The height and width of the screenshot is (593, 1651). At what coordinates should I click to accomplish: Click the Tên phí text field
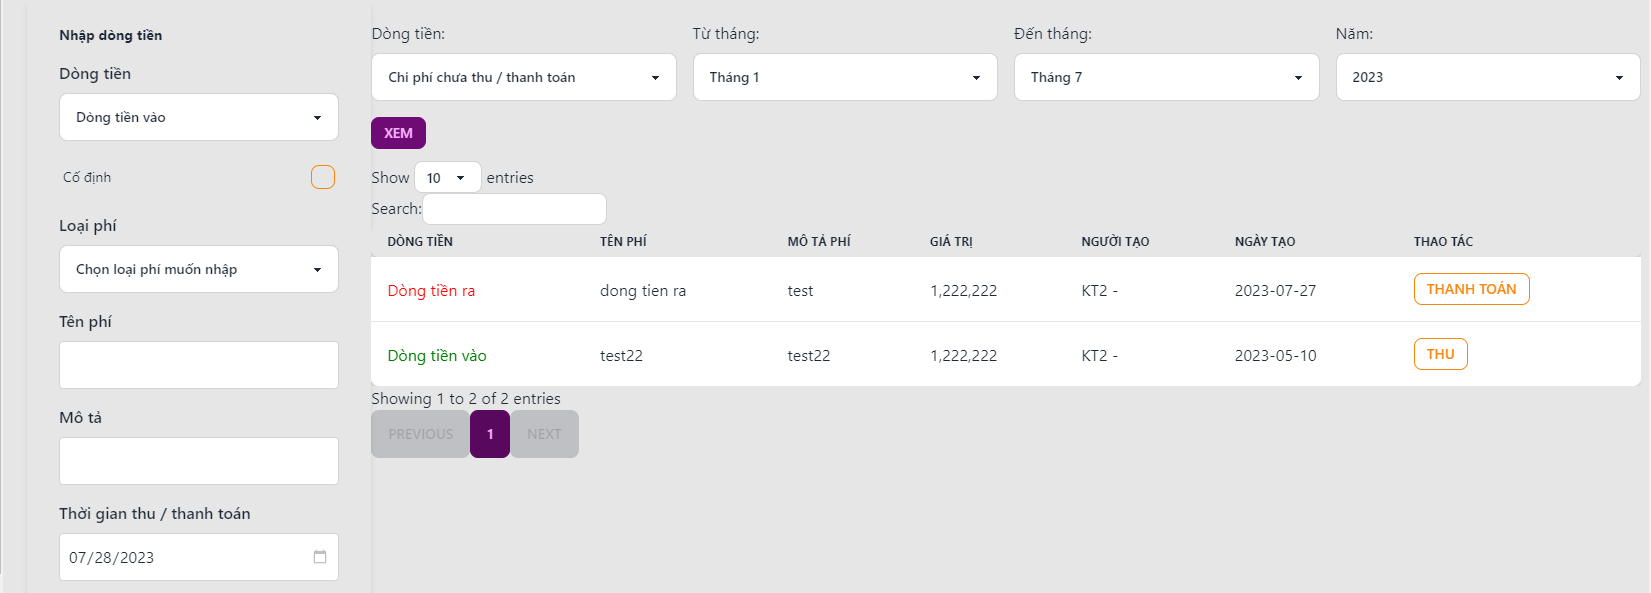click(x=199, y=365)
